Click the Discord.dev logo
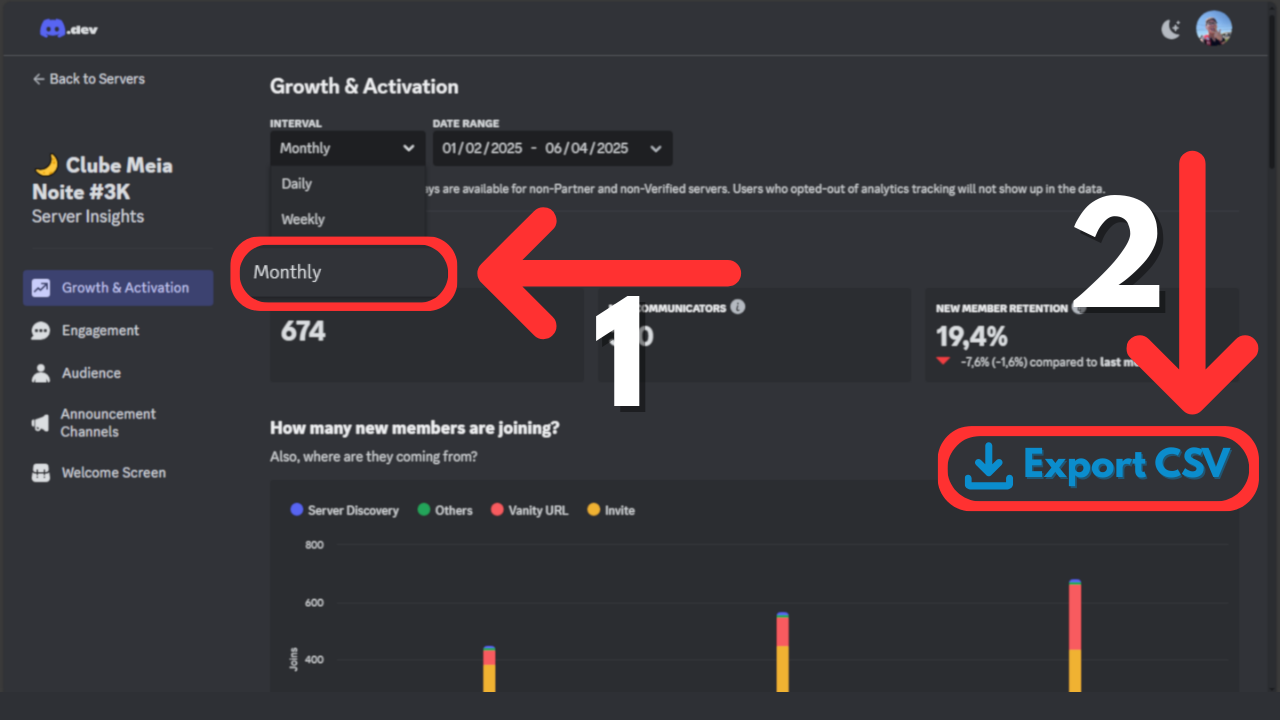This screenshot has height=720, width=1280. click(x=69, y=29)
